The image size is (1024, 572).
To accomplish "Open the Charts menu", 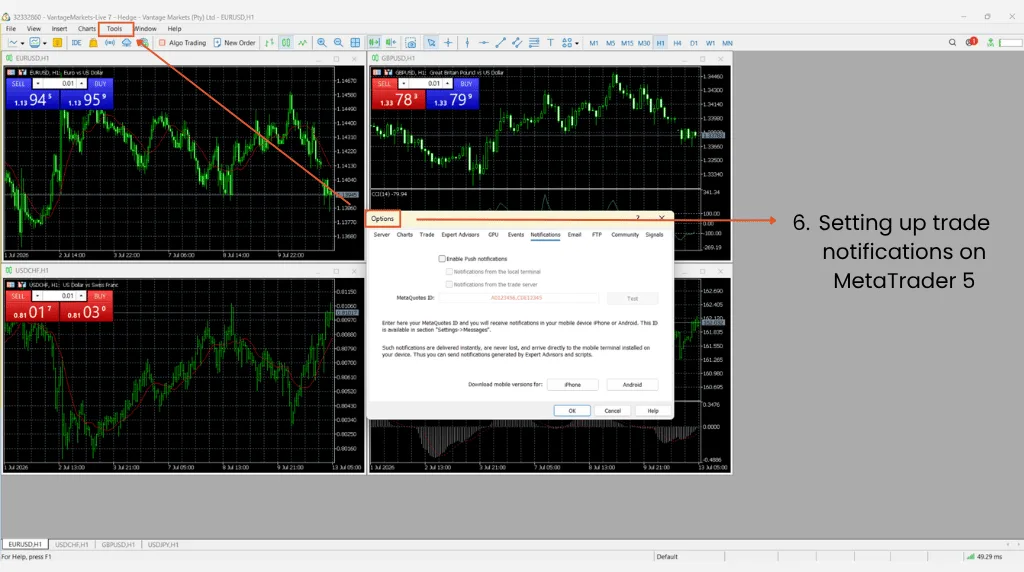I will pyautogui.click(x=87, y=29).
